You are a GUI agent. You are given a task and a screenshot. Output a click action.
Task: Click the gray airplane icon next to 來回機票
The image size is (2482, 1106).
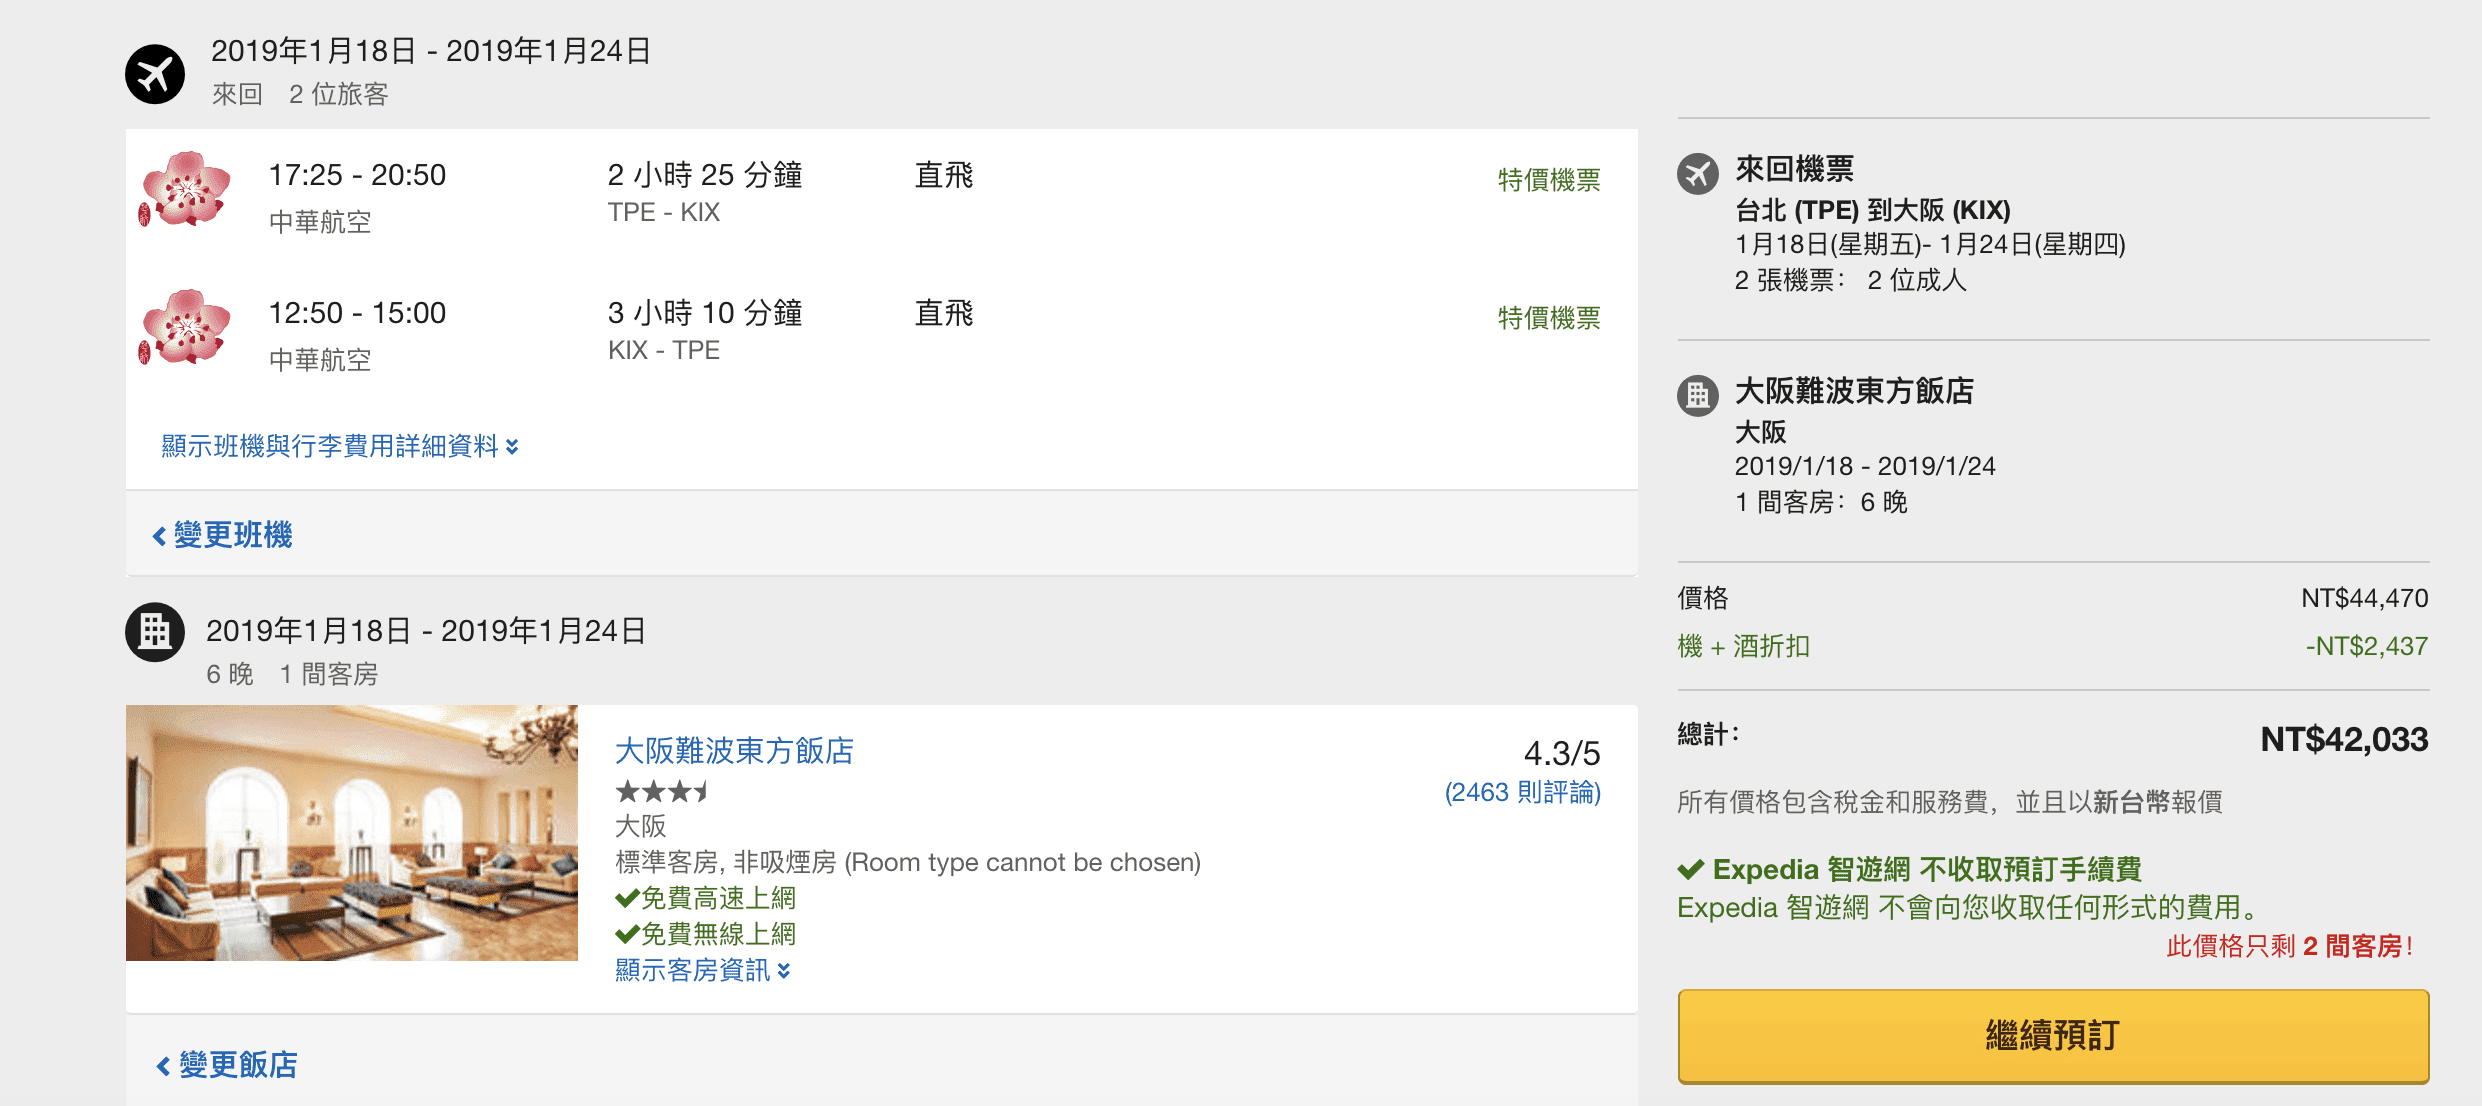(x=1698, y=174)
